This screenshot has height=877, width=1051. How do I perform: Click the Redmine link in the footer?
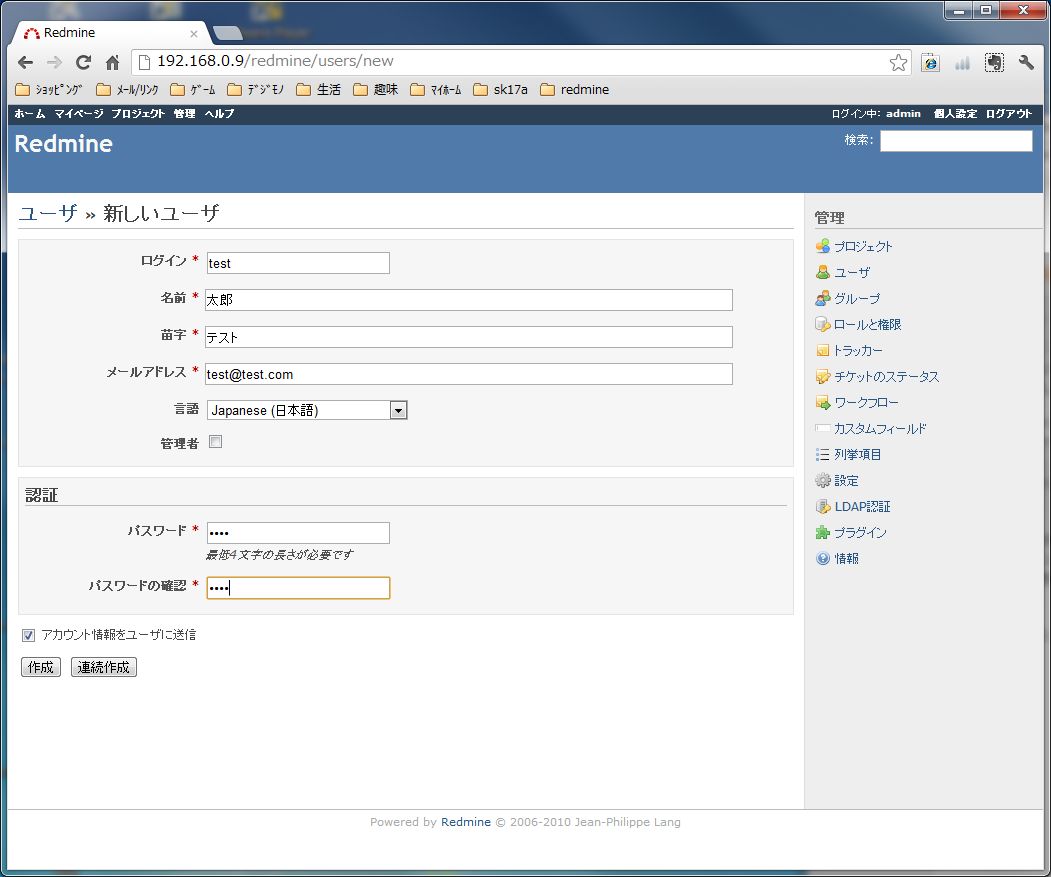pos(466,822)
